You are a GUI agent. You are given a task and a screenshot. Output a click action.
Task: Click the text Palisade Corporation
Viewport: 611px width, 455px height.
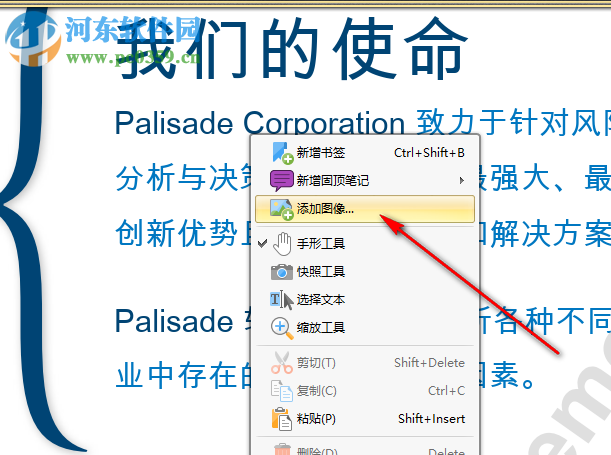[x=260, y=123]
